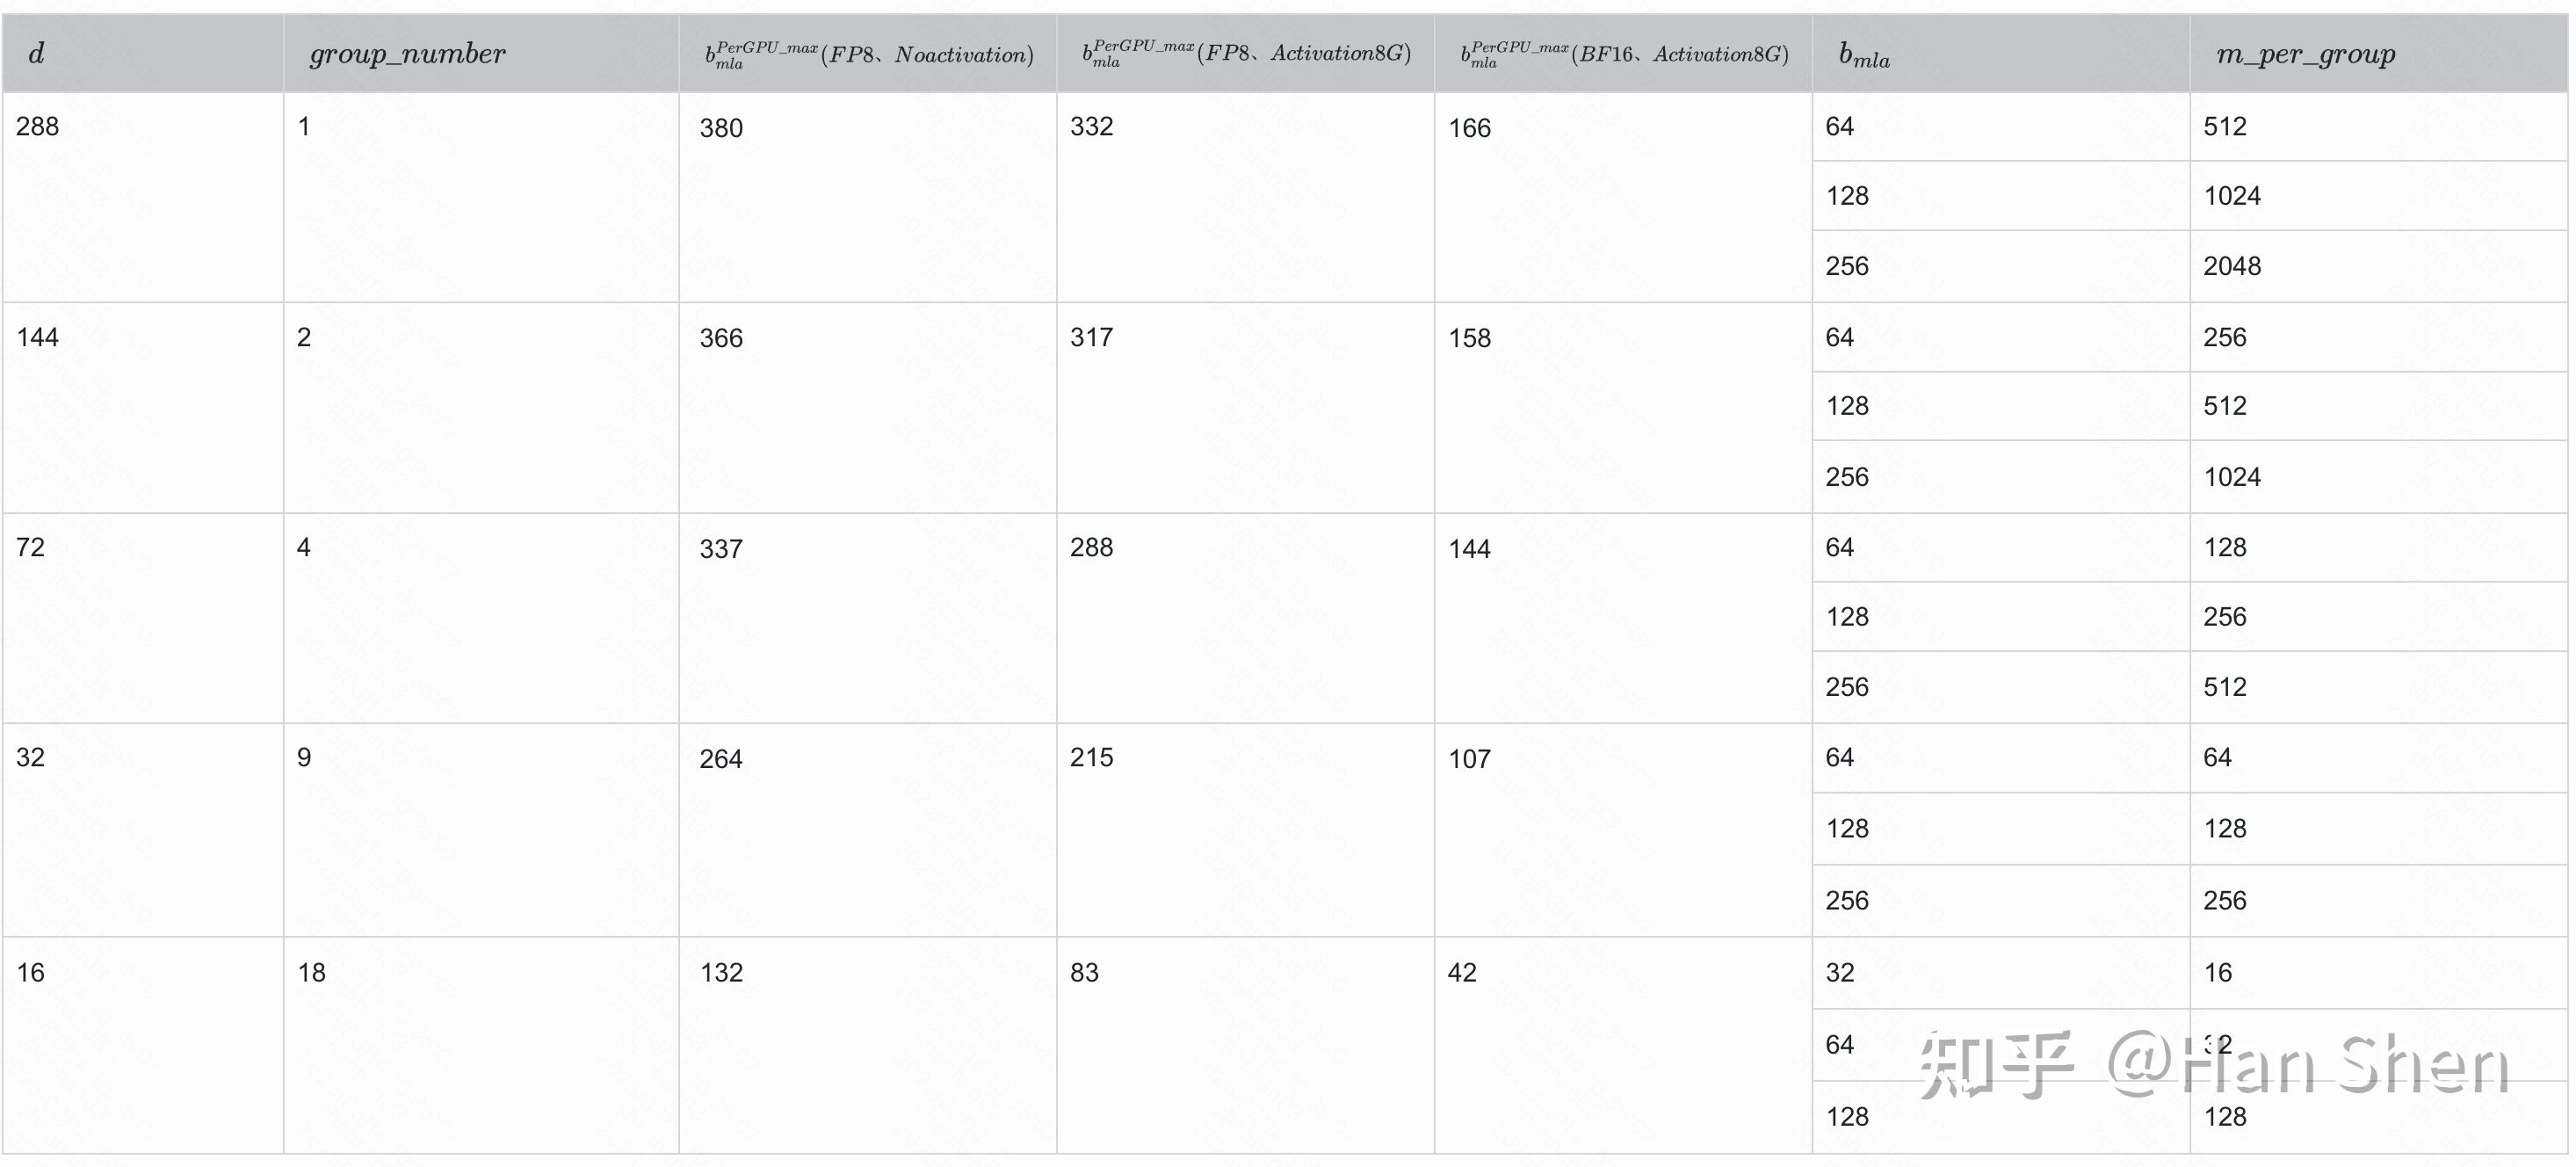2576x1167 pixels.
Task: Select the cell showing 166
Action: pos(1469,128)
